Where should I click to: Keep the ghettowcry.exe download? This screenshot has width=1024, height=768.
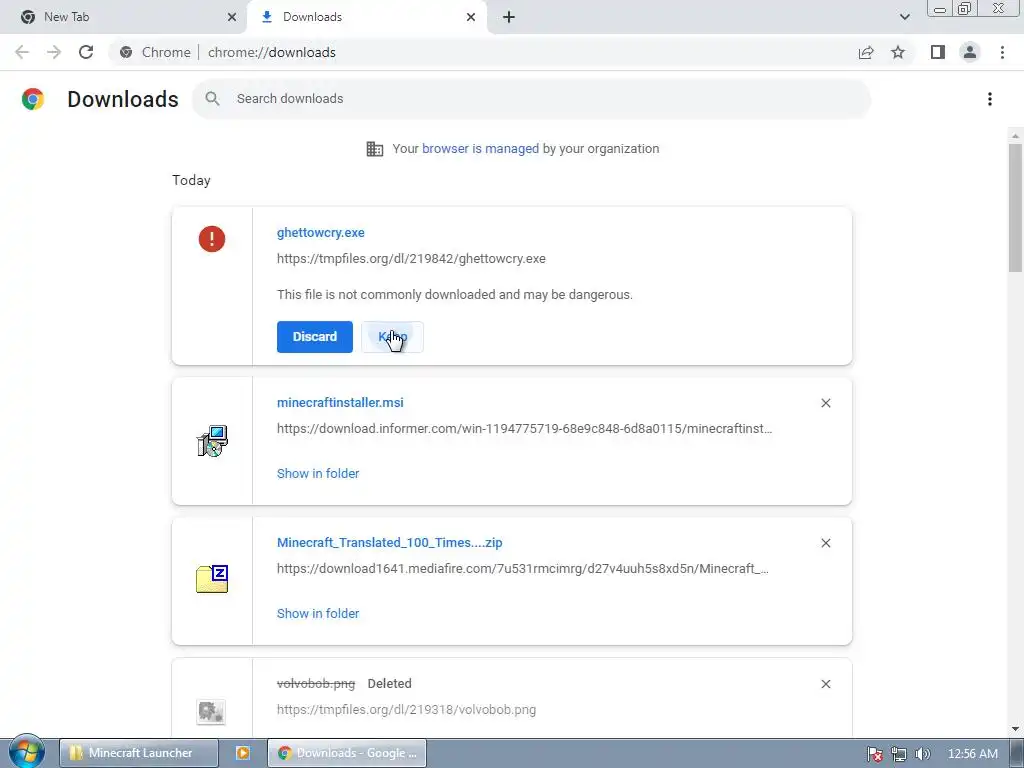click(392, 337)
